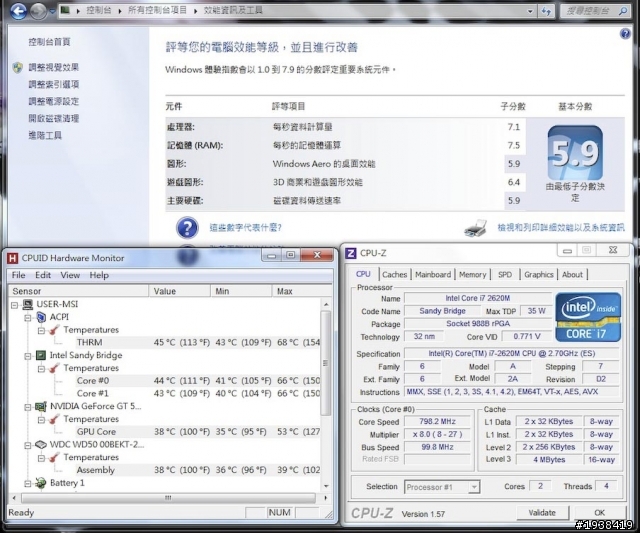Viewport: 640px width, 533px height.
Task: Collapse Temperatures node under ACPI
Action: tap(41, 331)
